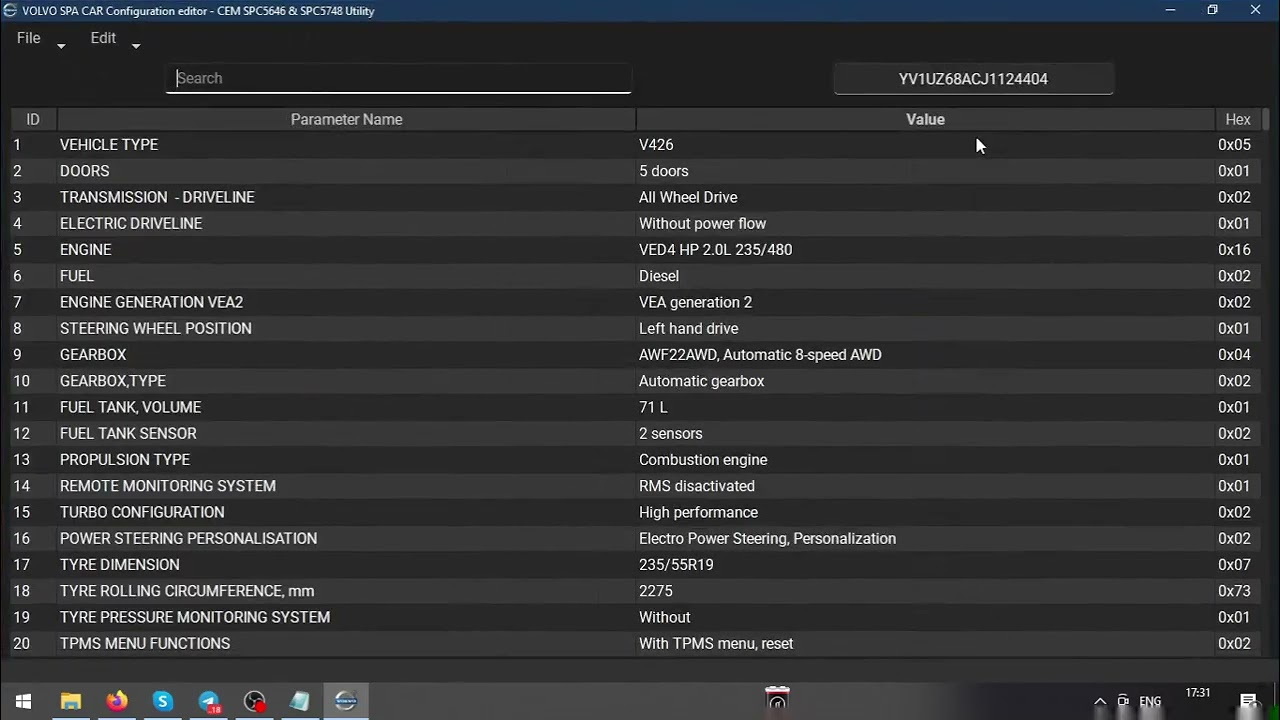Click the 2275 value

point(656,591)
